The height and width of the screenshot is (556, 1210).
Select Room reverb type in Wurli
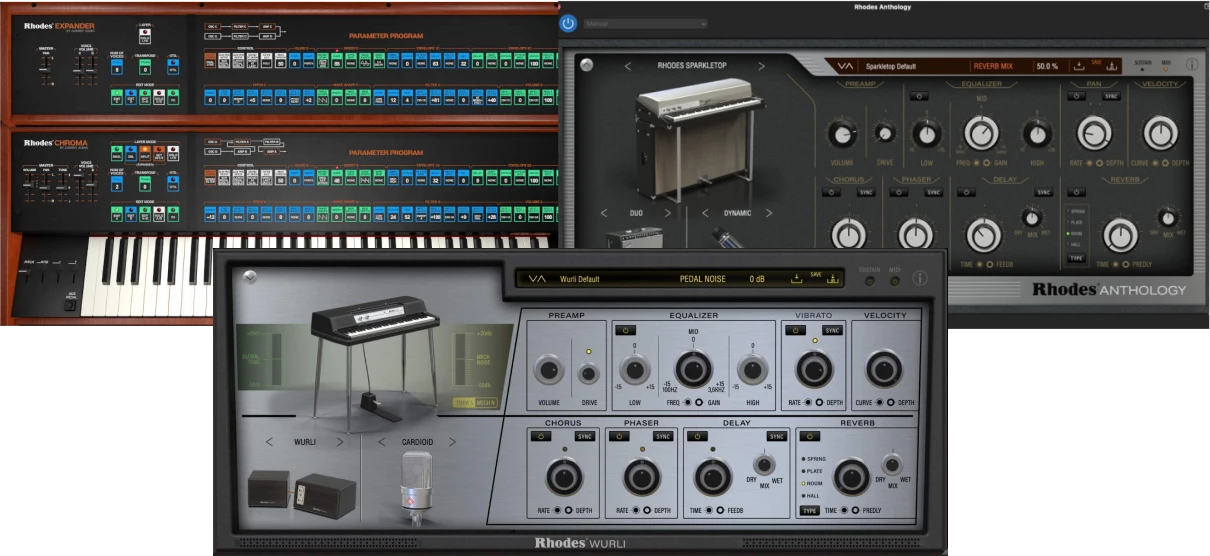[813, 482]
